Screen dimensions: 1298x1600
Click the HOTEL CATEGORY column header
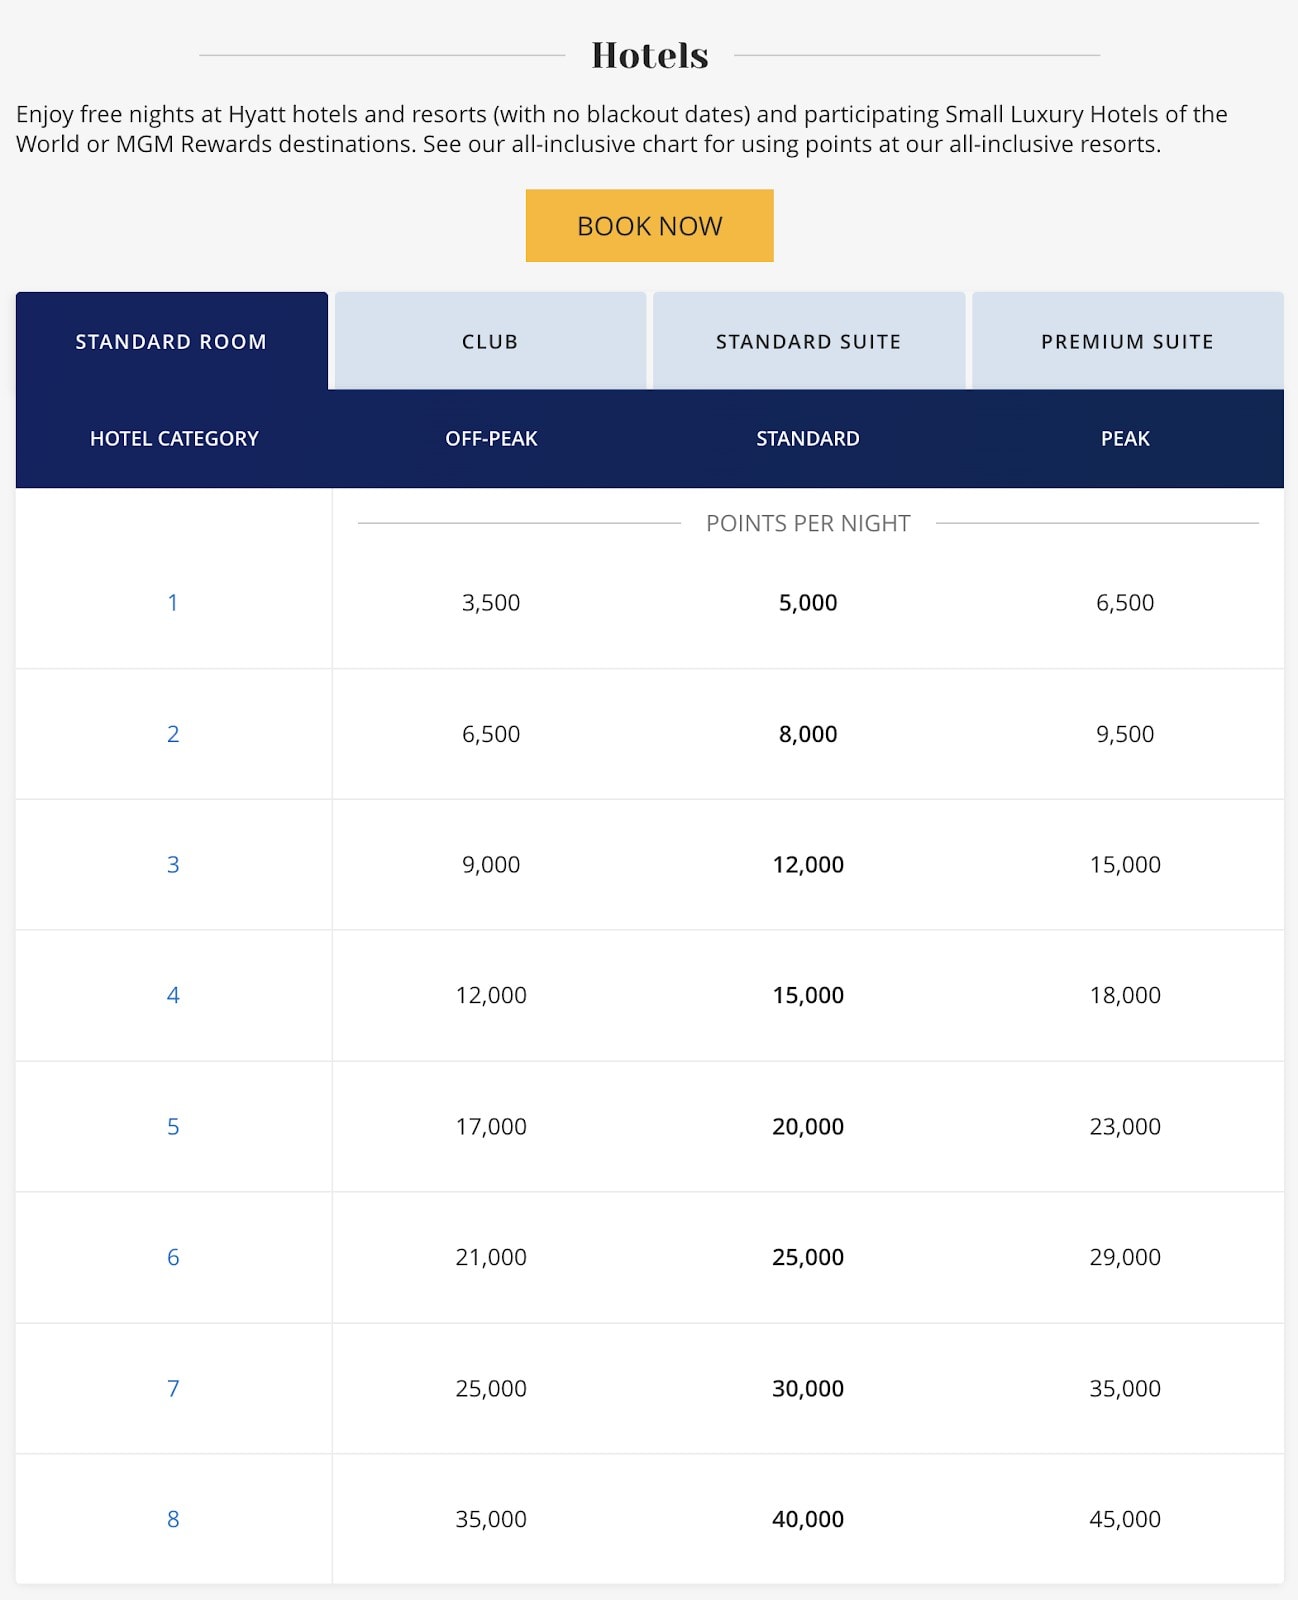pyautogui.click(x=174, y=438)
